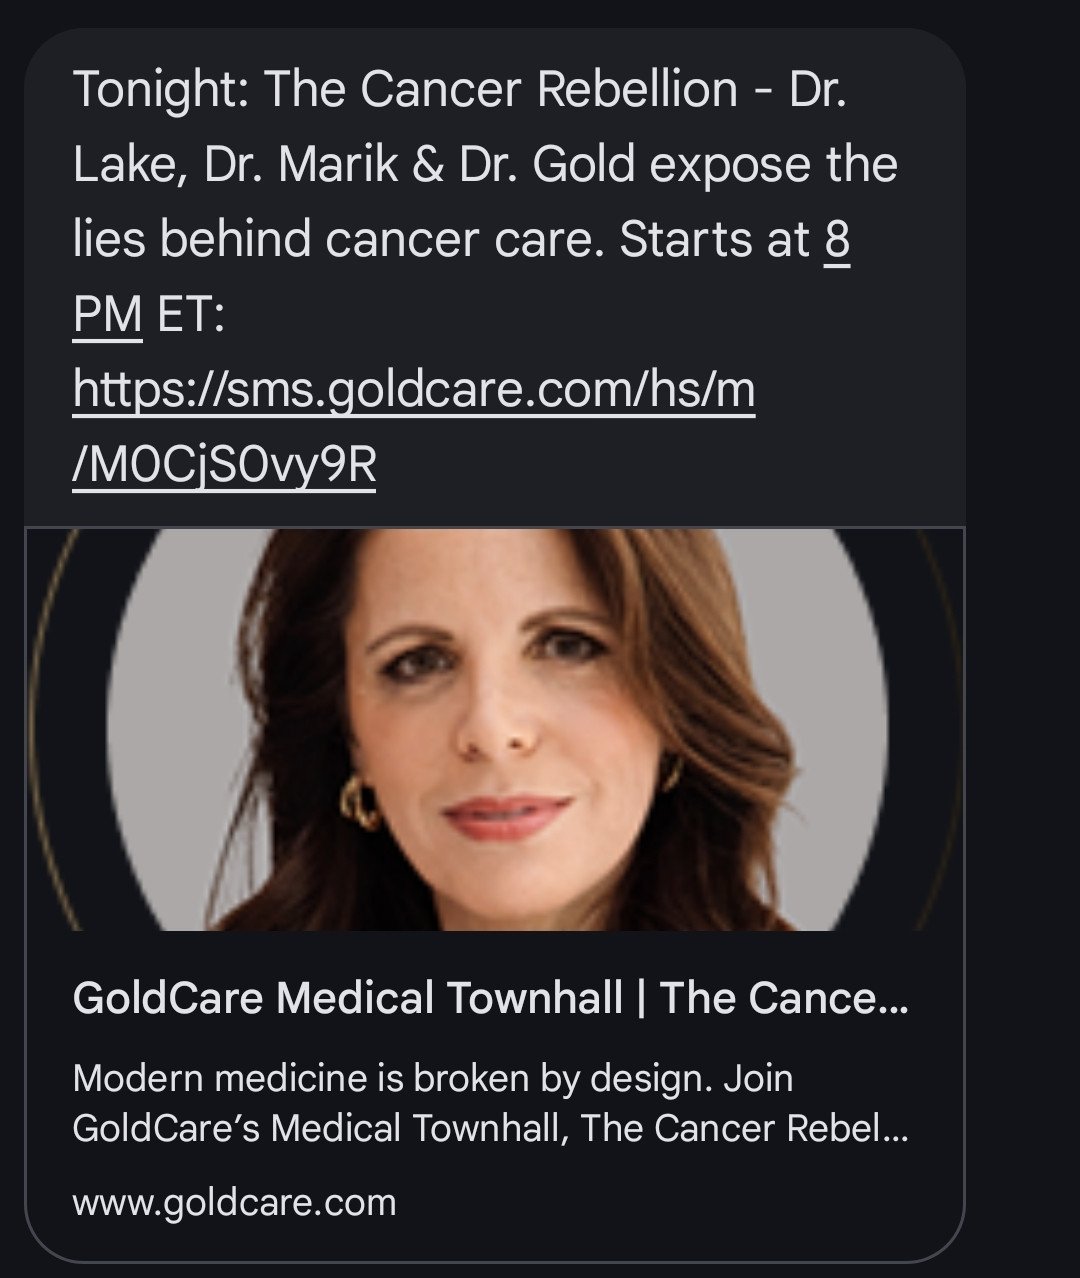Open the "GoldCare Medical Townhall" preview title
Image resolution: width=1080 pixels, height=1278 pixels.
point(347,998)
